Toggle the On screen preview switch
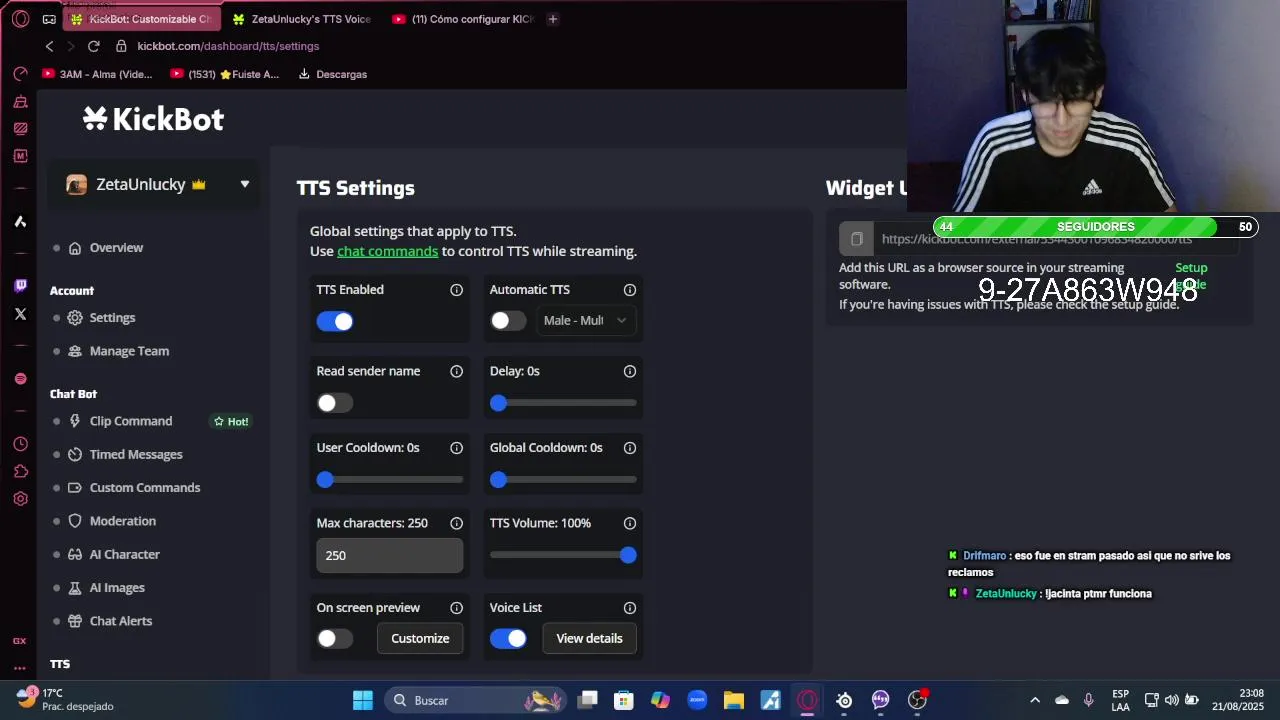Image resolution: width=1280 pixels, height=720 pixels. (335, 639)
